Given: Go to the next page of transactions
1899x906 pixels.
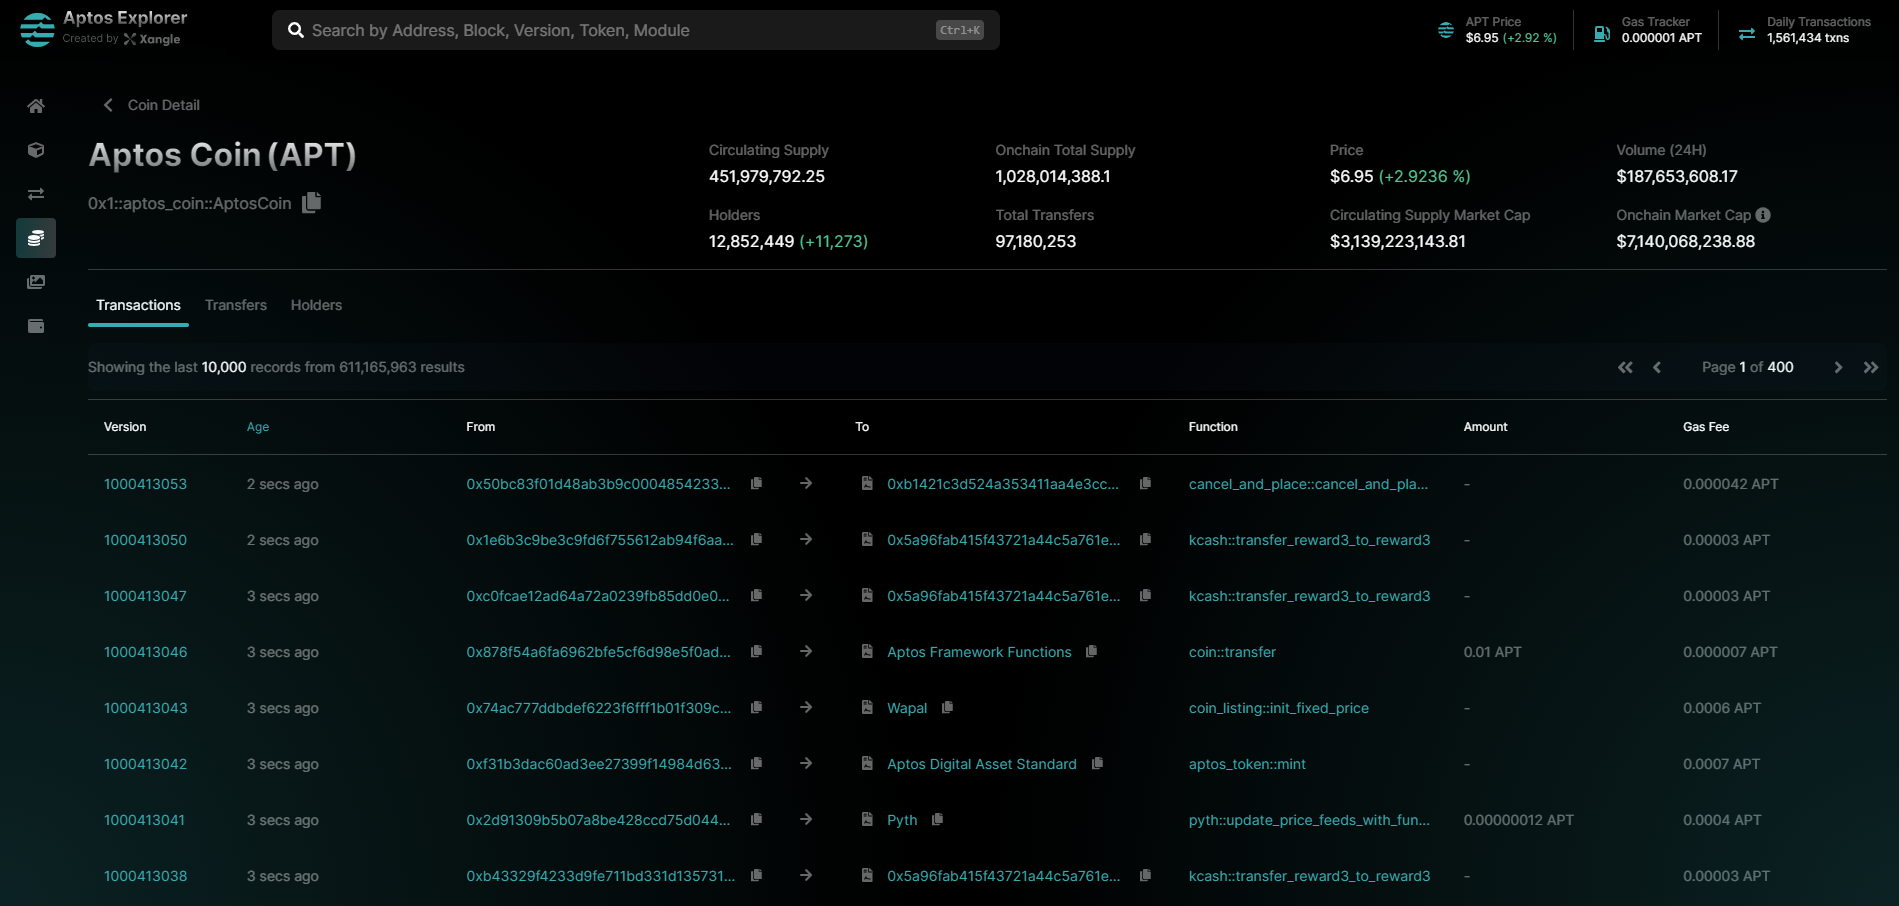Looking at the screenshot, I should click(1838, 367).
